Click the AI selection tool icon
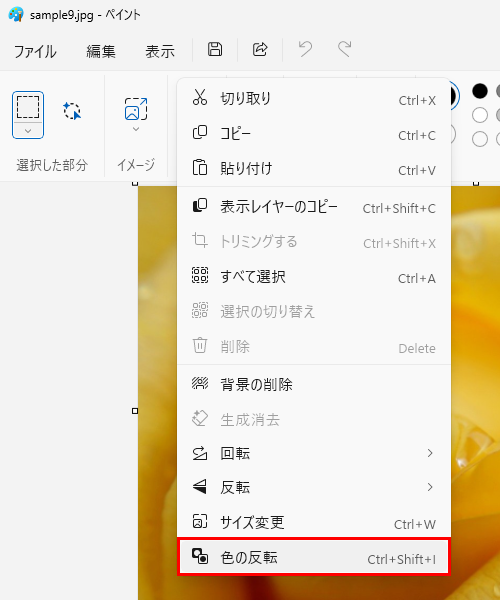The height and width of the screenshot is (600, 500). click(x=72, y=111)
